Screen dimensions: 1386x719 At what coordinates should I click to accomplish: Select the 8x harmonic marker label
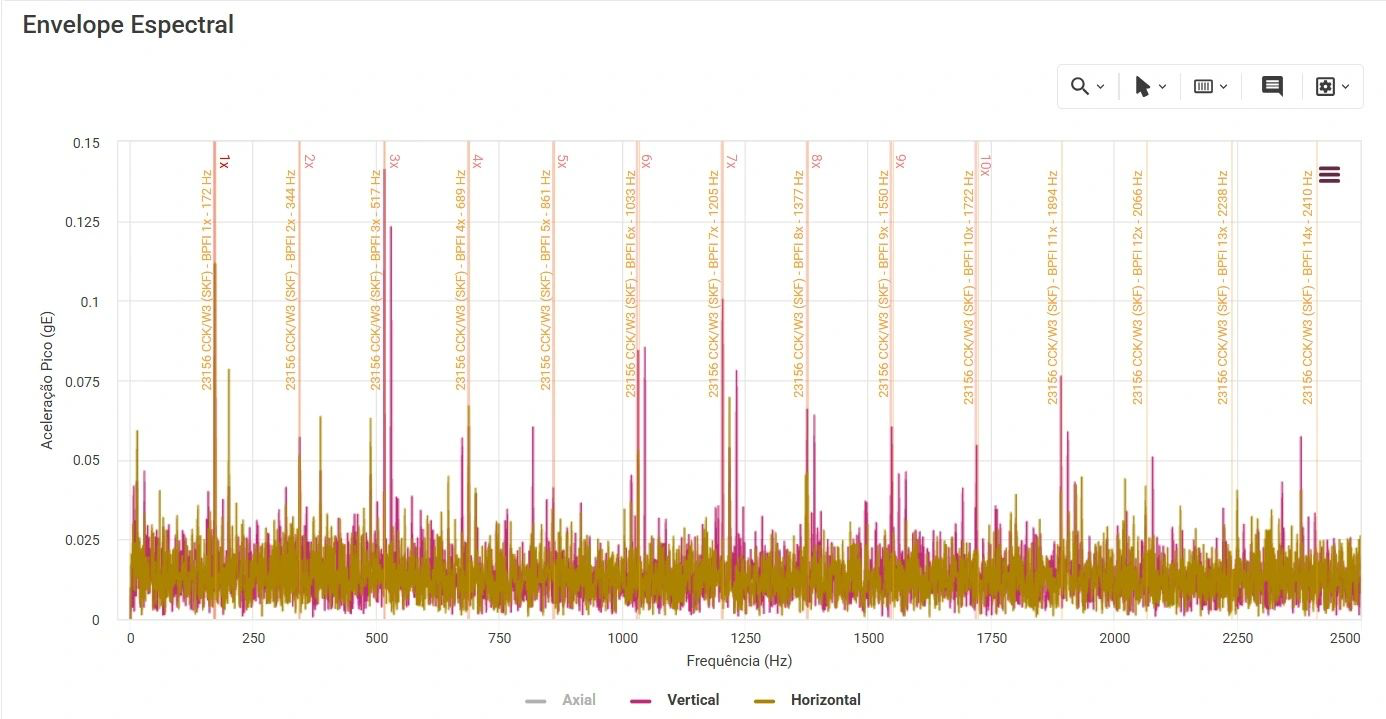817,161
